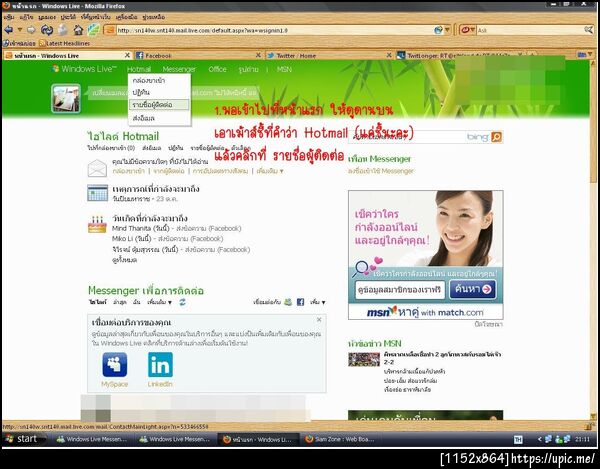
Task: Open Messenger in Windows Live navigation
Action: pyautogui.click(x=179, y=69)
